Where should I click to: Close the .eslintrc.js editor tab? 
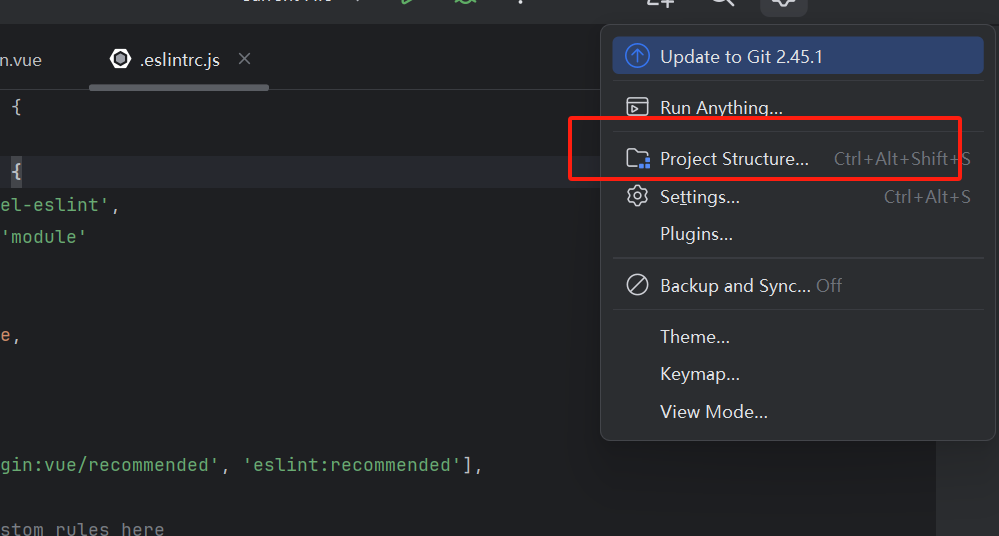[x=245, y=59]
